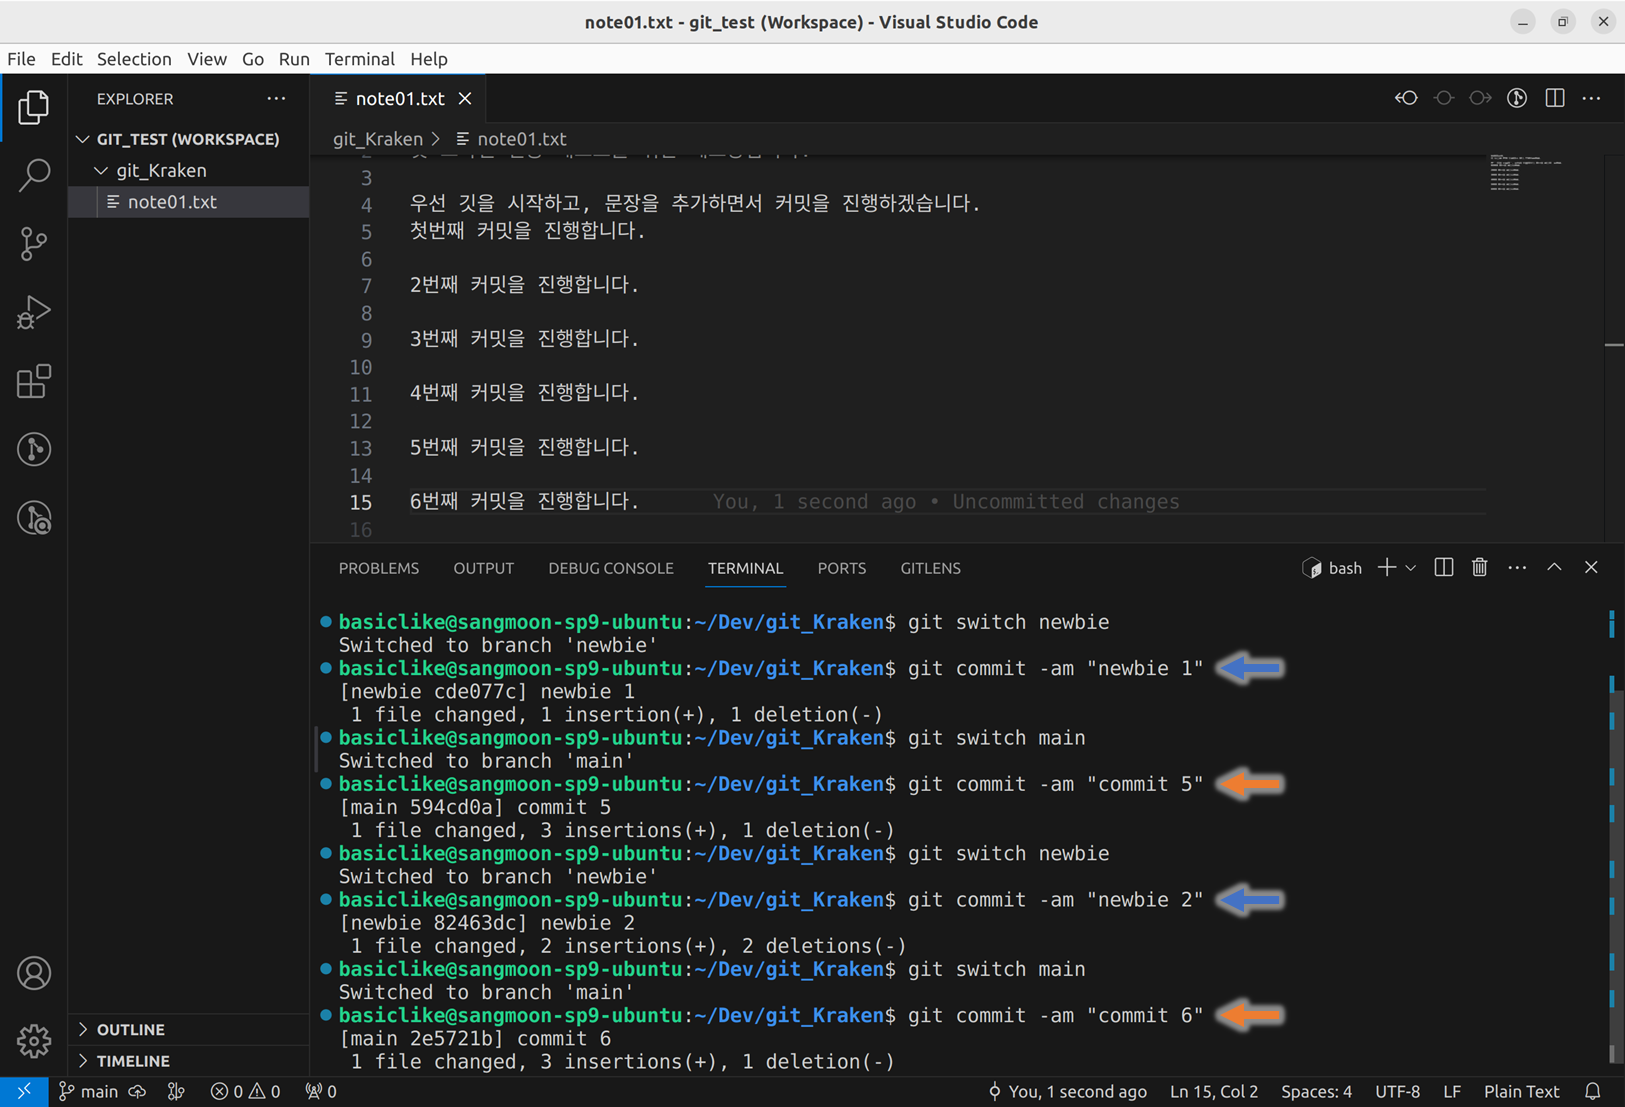Image resolution: width=1625 pixels, height=1107 pixels.
Task: Change encoding via UTF-8
Action: [x=1397, y=1092]
